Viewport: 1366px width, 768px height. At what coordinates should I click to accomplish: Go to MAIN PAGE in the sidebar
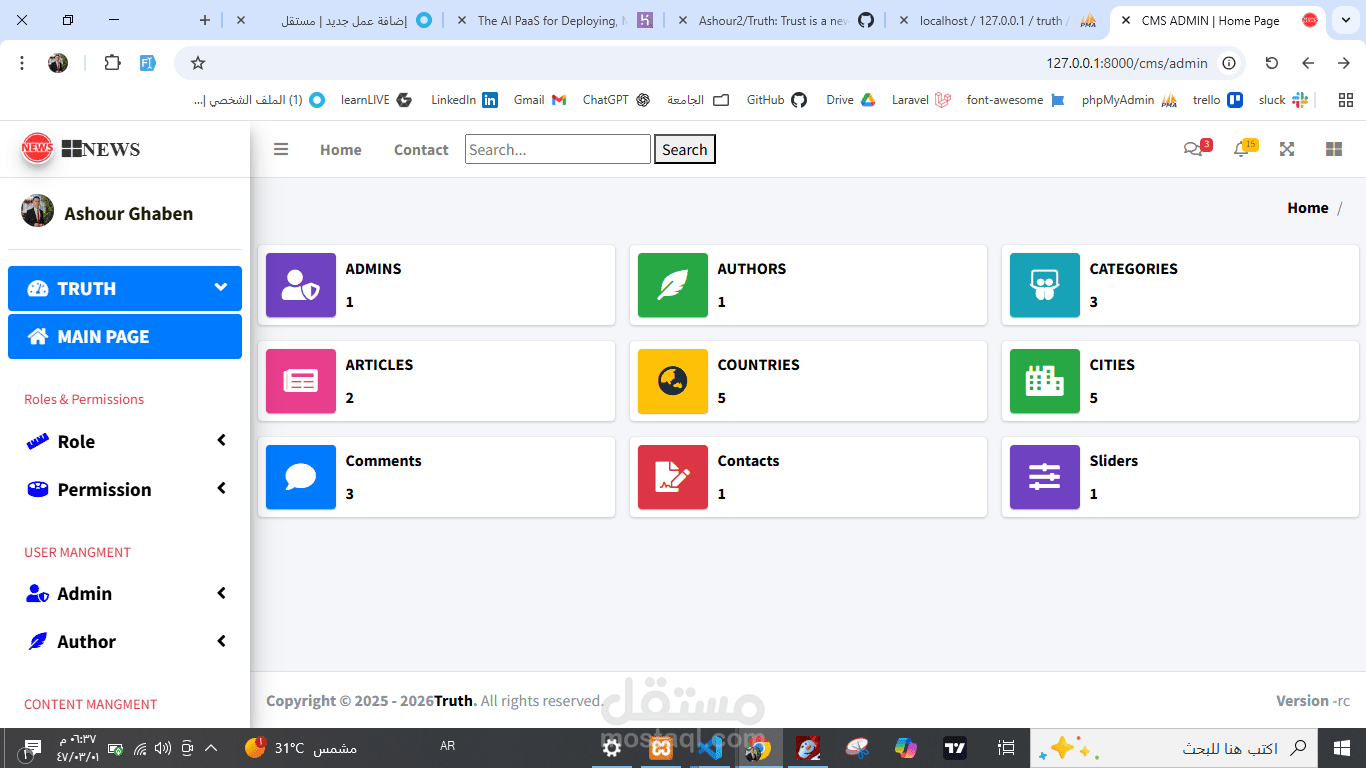pos(125,336)
